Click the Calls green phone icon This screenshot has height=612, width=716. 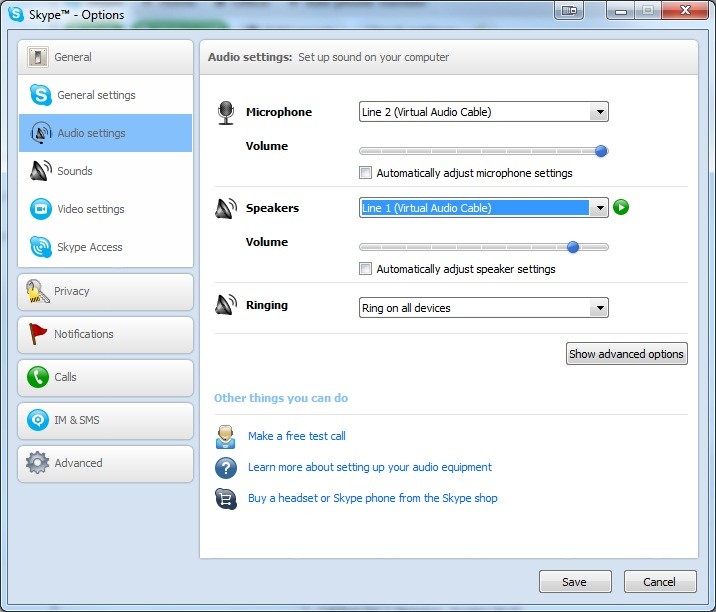37,377
